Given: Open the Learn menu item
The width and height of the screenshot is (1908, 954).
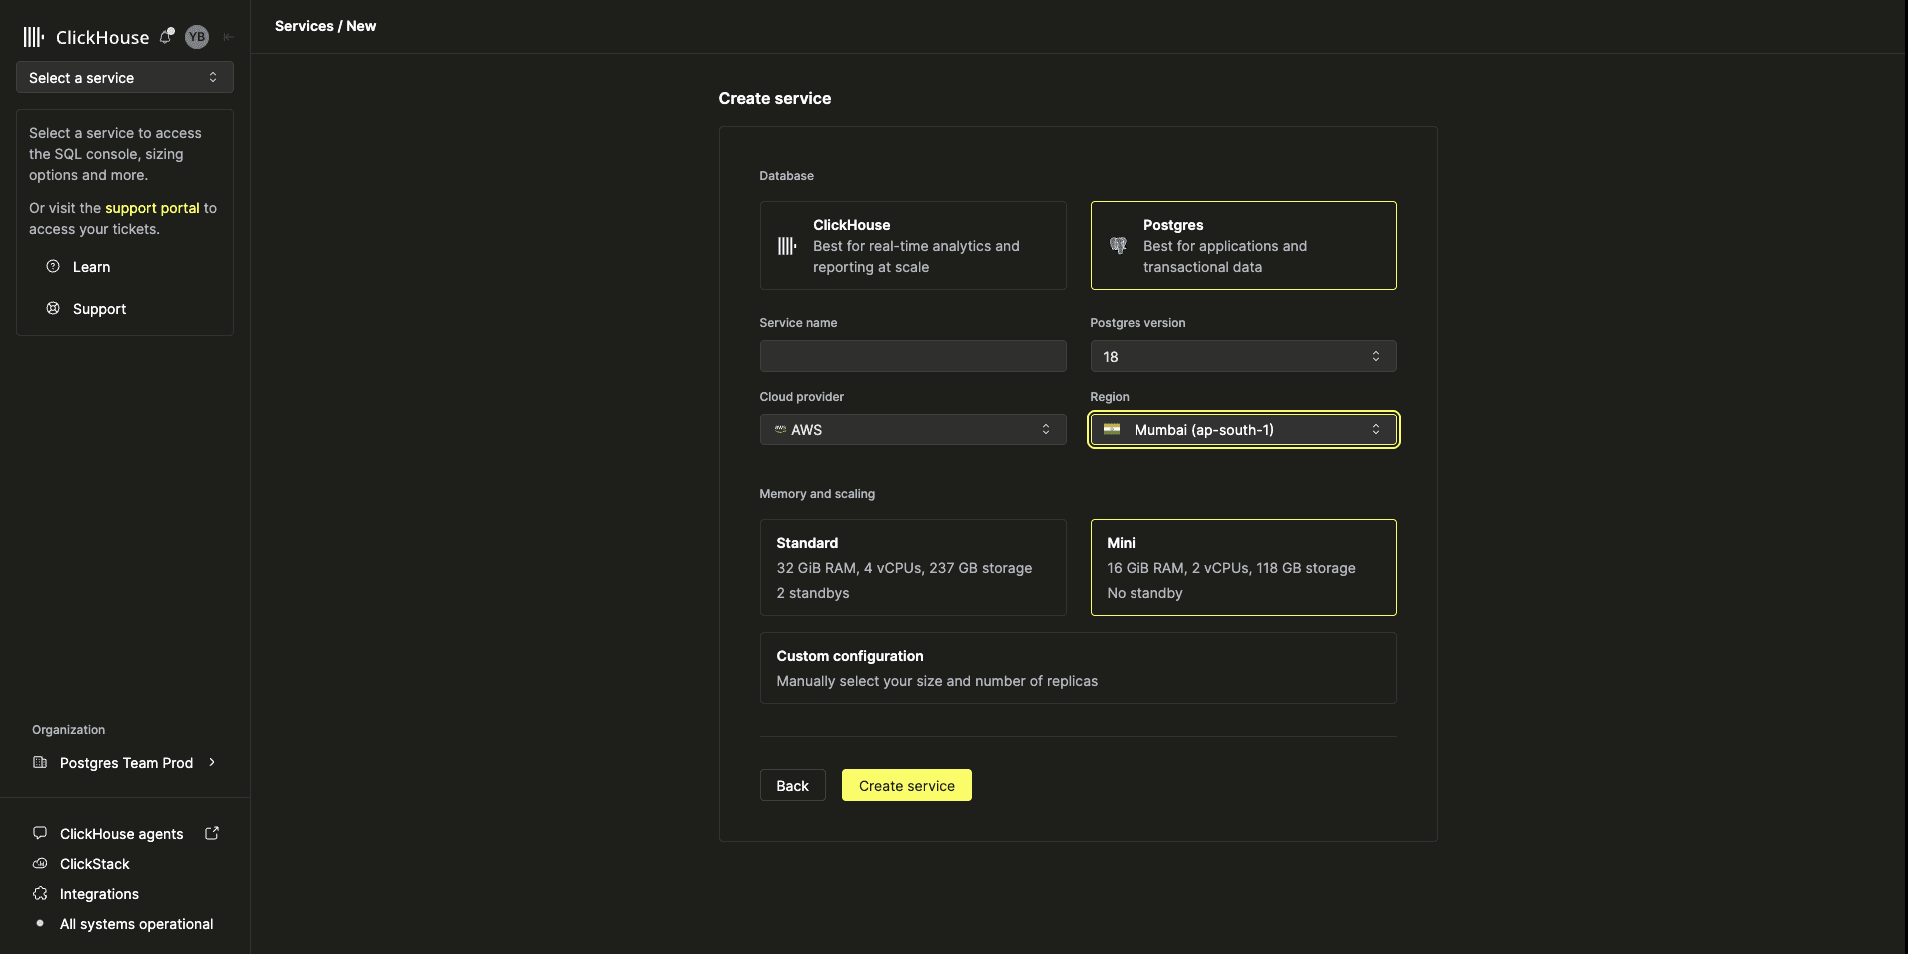Looking at the screenshot, I should click(x=91, y=267).
